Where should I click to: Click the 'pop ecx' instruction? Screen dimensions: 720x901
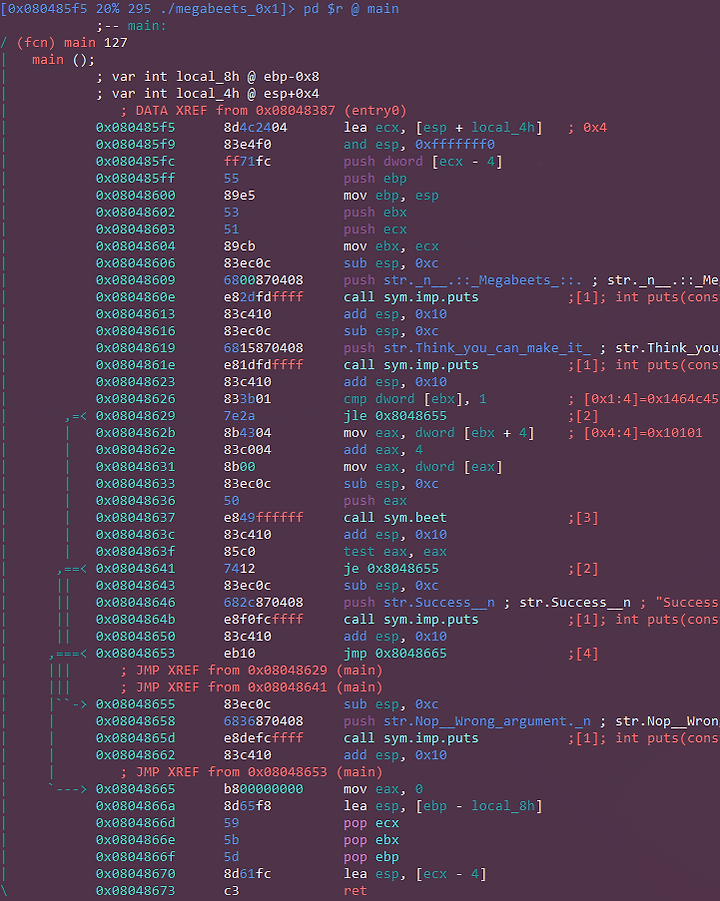[x=371, y=823]
